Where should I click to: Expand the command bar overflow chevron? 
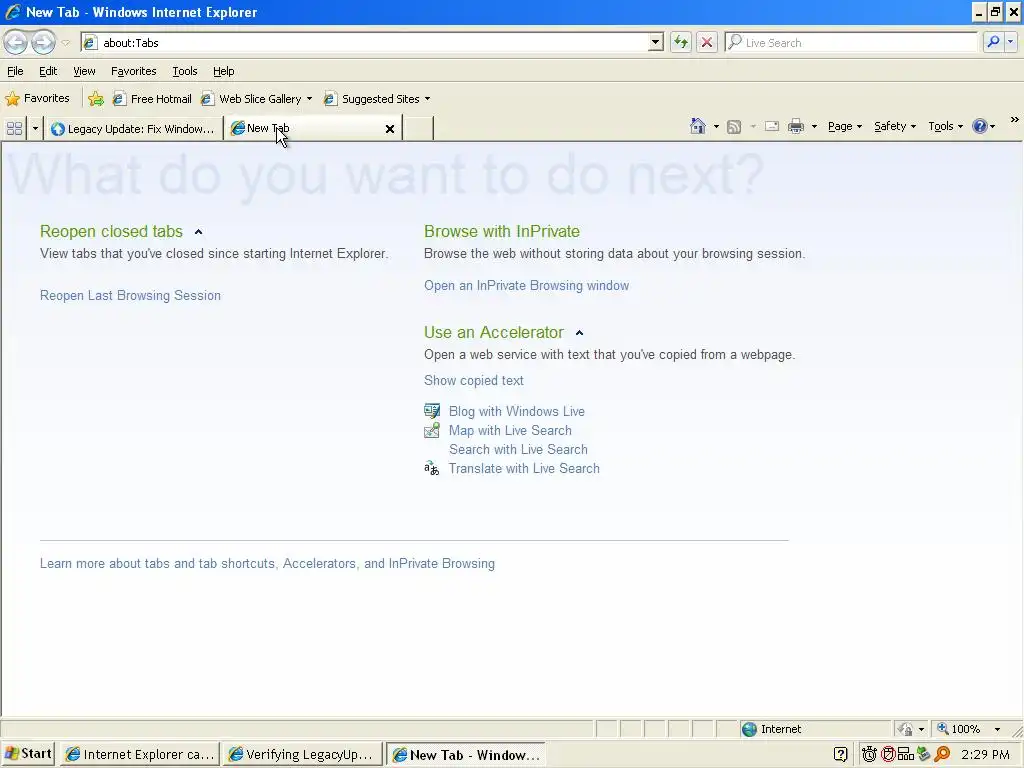coord(1014,120)
